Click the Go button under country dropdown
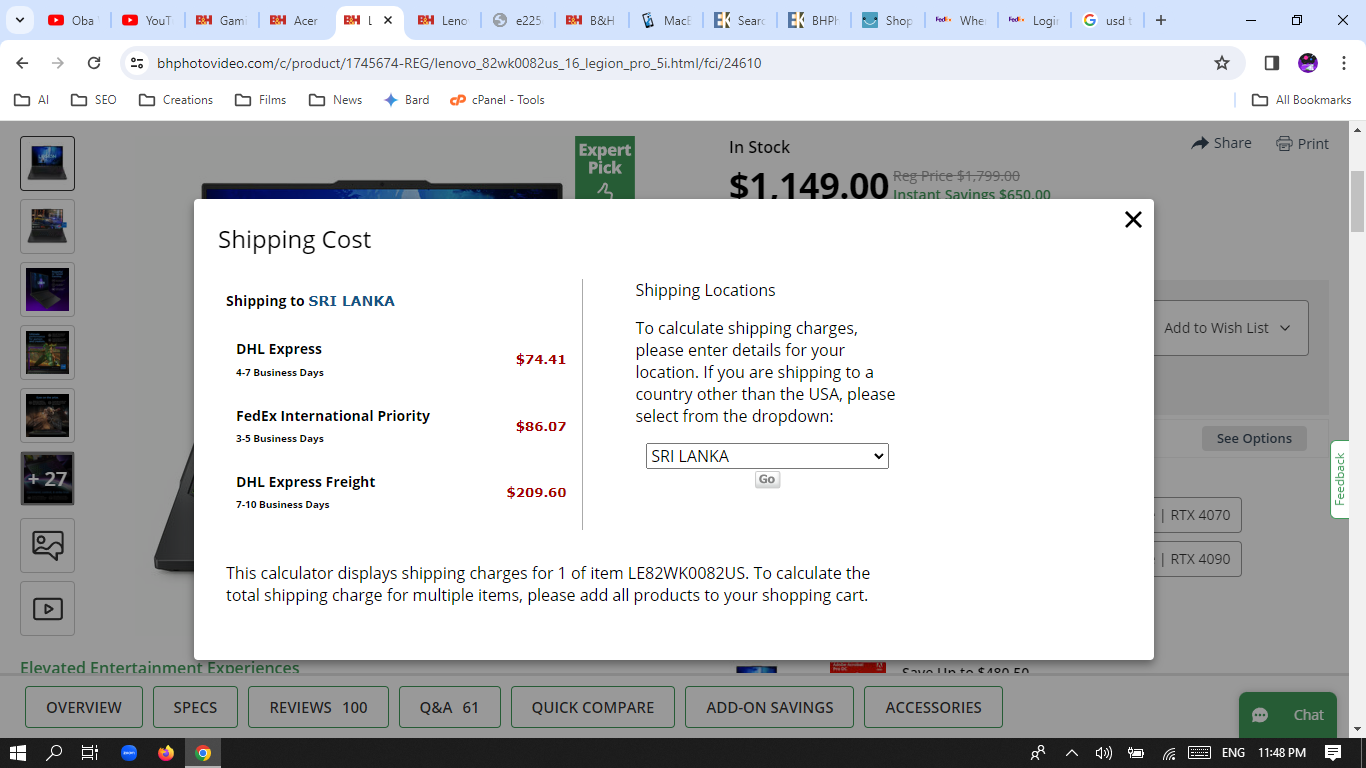 pyautogui.click(x=767, y=480)
